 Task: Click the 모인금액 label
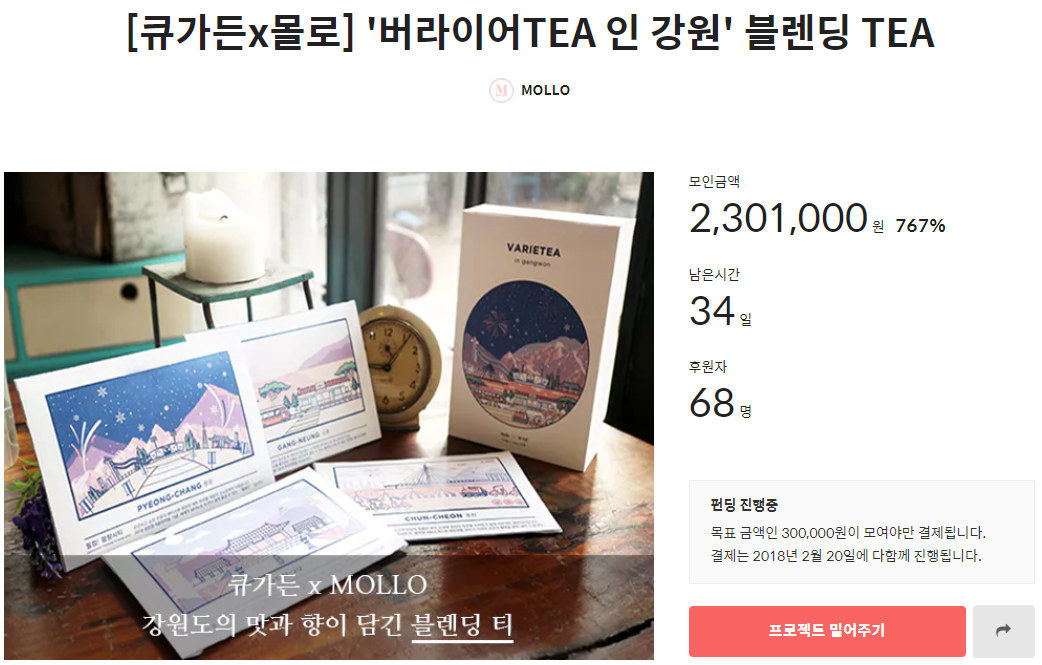click(x=714, y=181)
